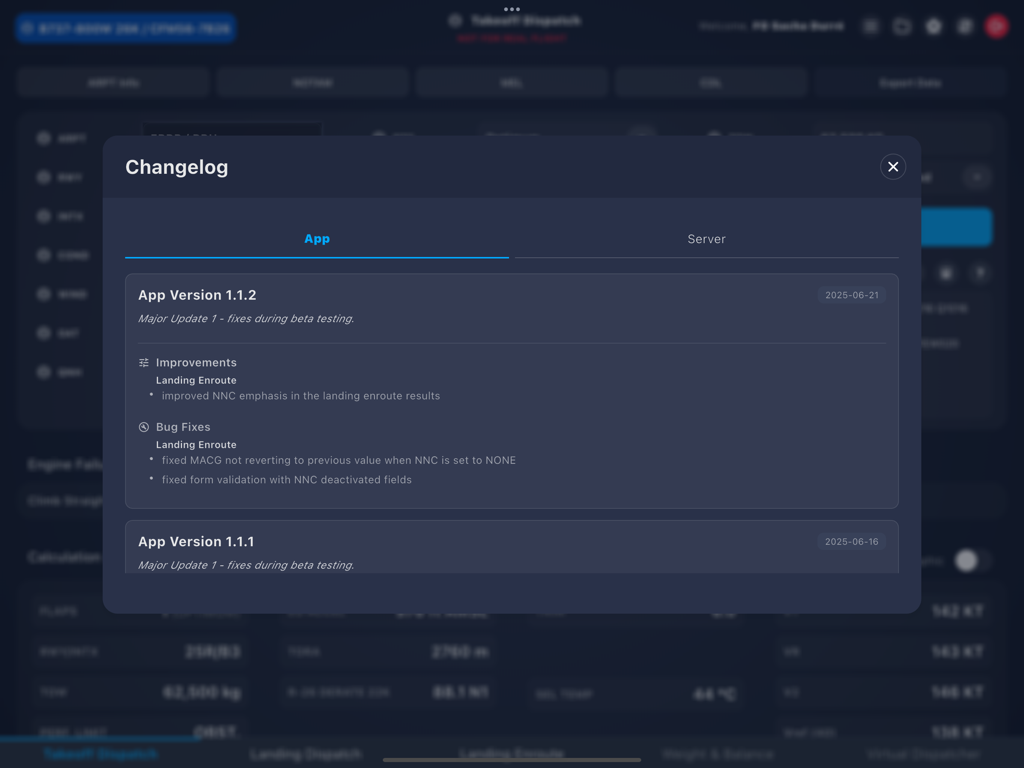Click the OAT sidebar icon
Image resolution: width=1024 pixels, height=768 pixels.
click(44, 333)
